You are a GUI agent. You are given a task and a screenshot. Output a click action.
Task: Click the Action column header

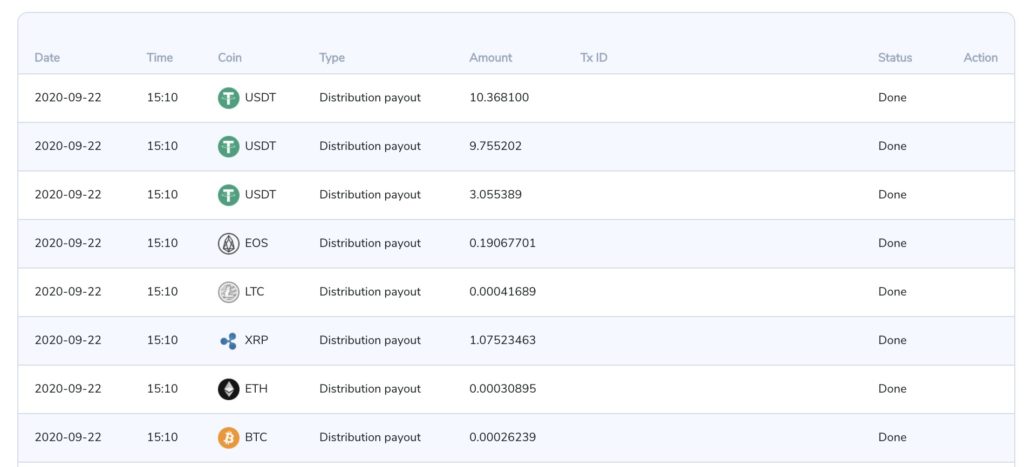coord(980,58)
